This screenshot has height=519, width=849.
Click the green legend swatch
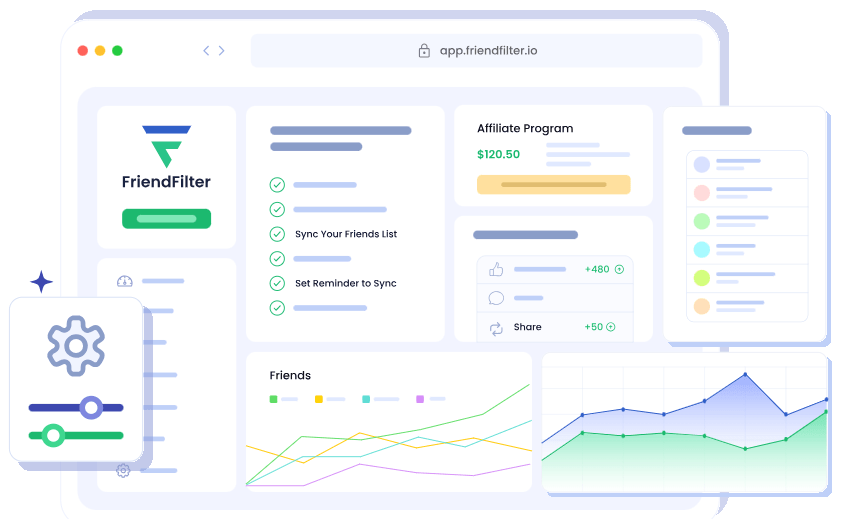273,399
